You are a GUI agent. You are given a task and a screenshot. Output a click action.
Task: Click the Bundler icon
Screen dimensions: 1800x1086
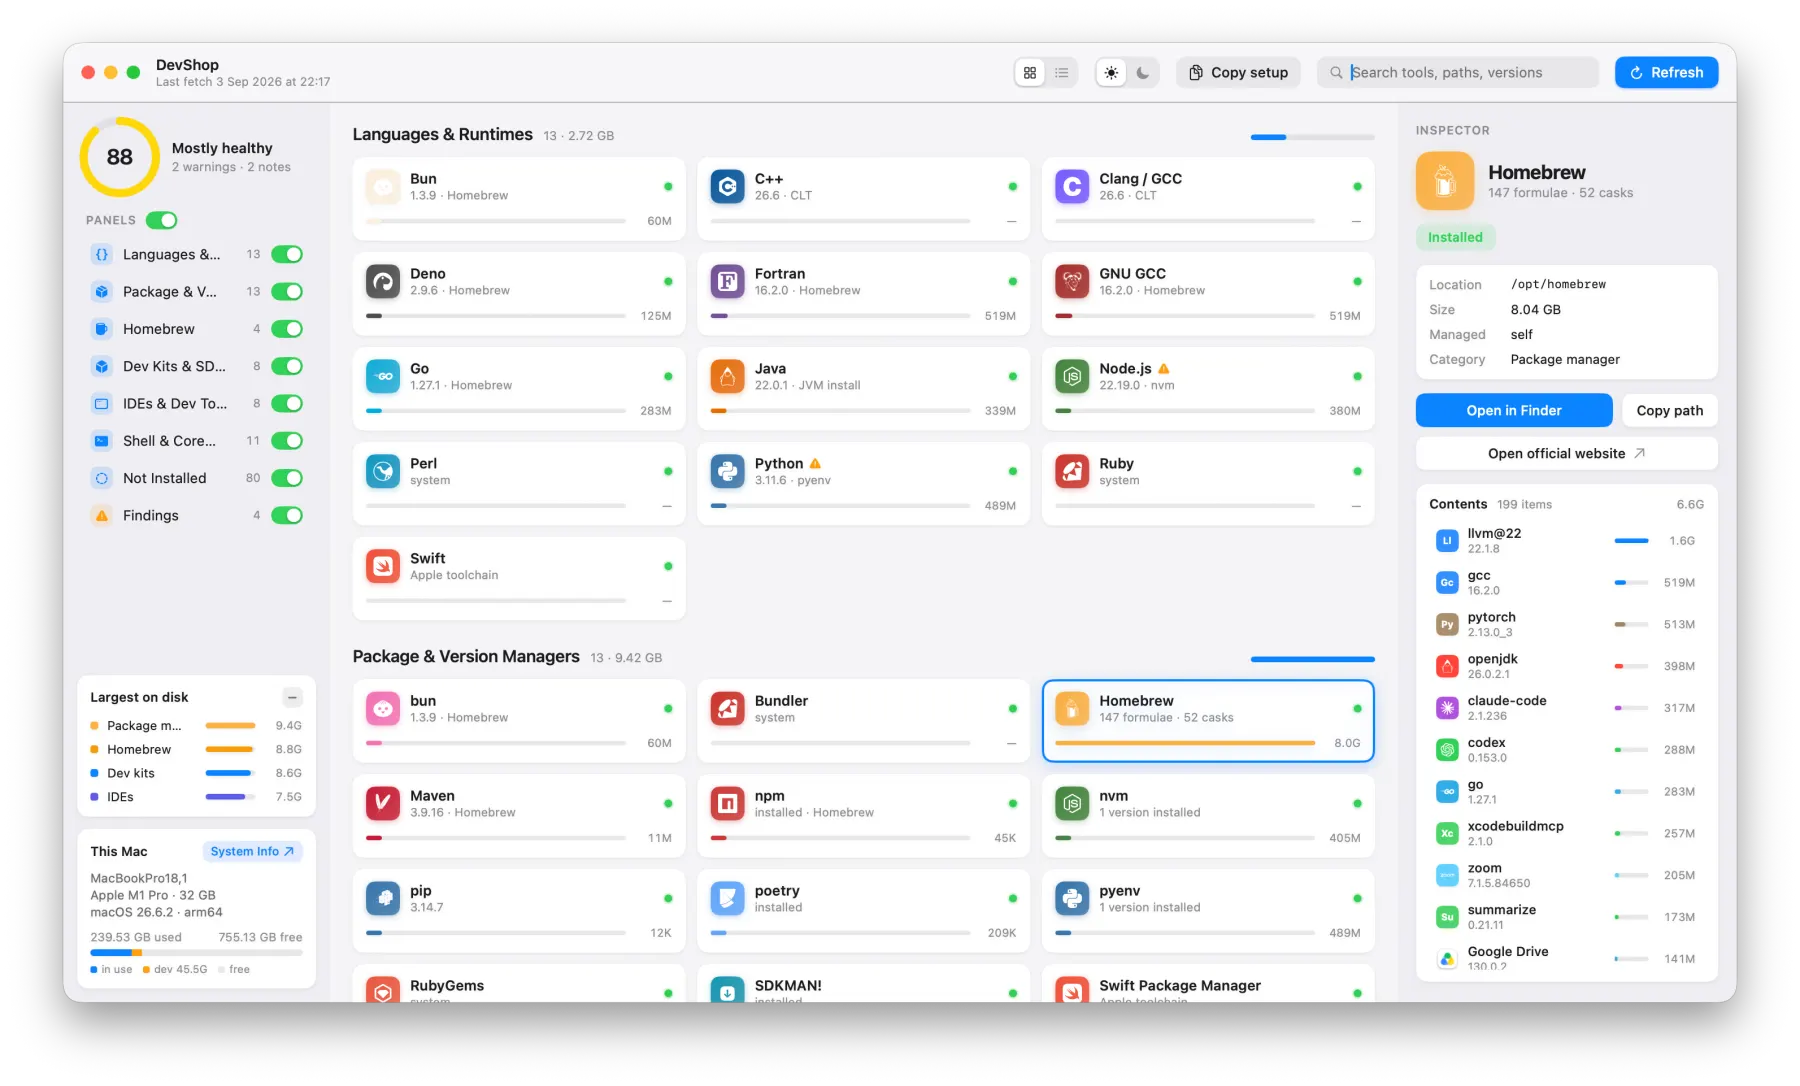pos(728,709)
